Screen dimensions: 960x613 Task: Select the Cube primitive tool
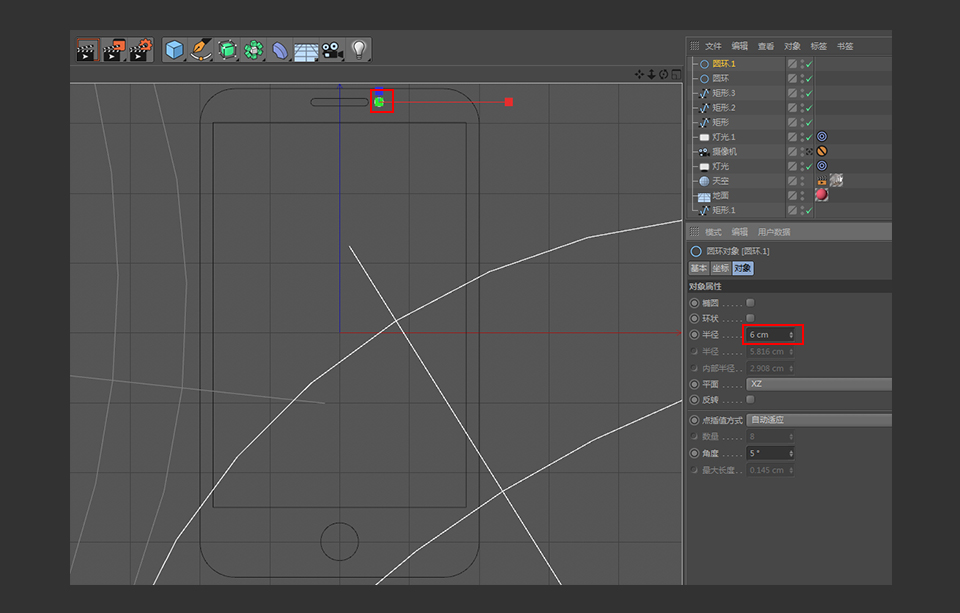point(175,49)
